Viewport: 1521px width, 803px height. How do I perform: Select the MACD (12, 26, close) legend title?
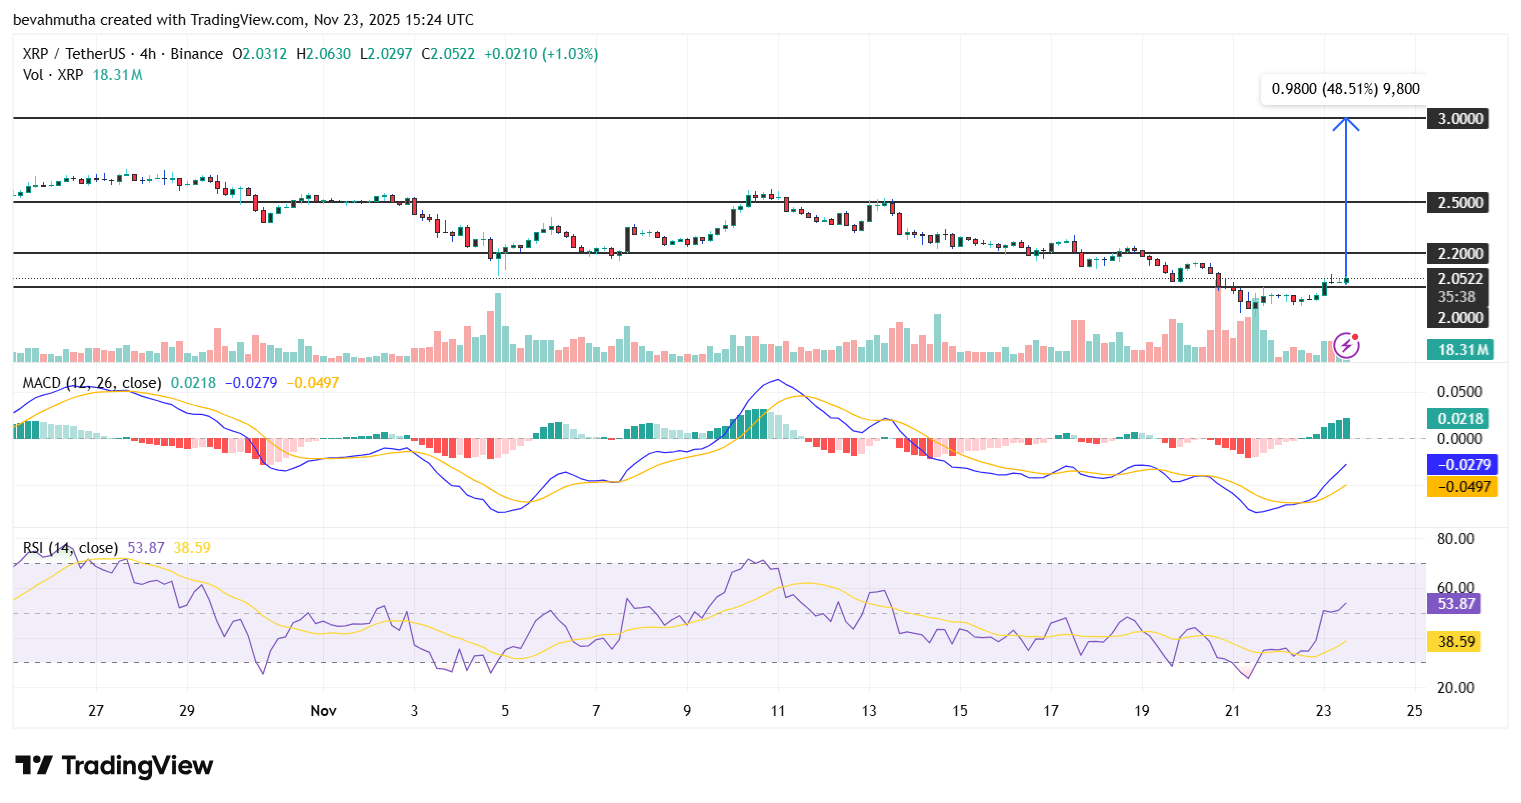click(91, 383)
